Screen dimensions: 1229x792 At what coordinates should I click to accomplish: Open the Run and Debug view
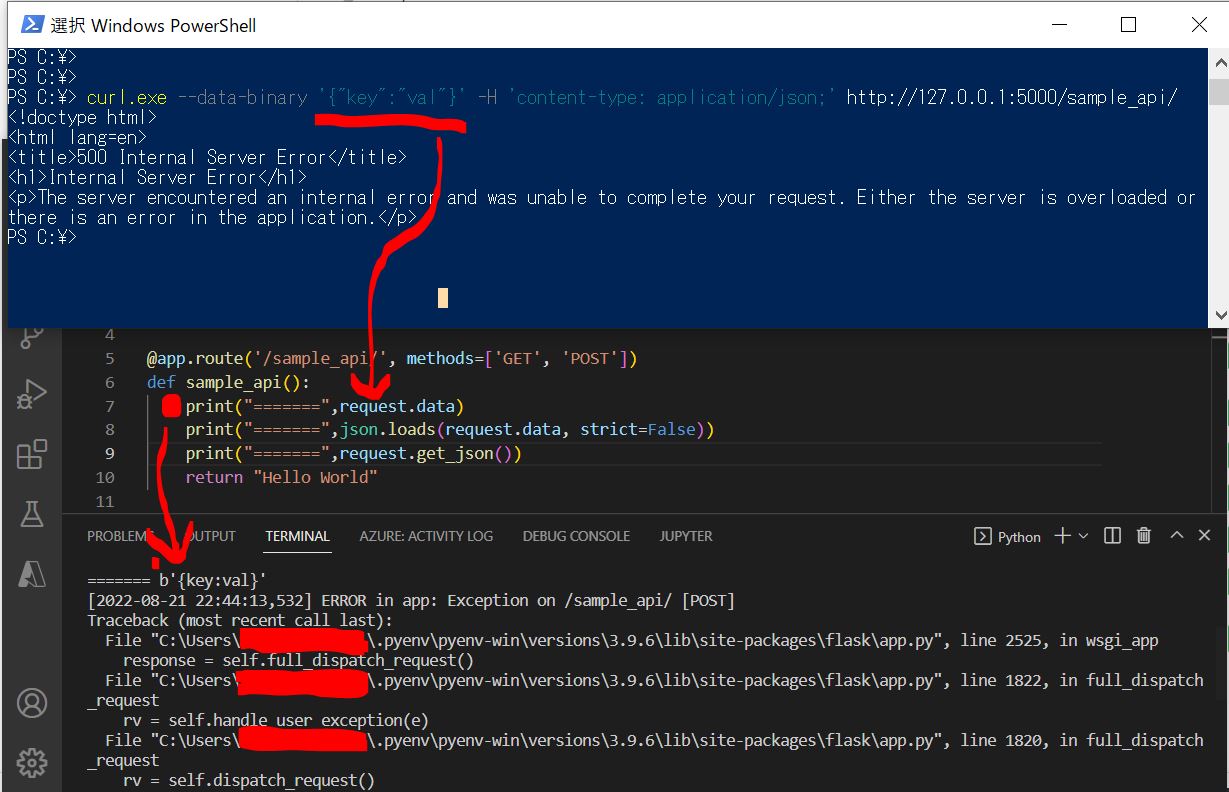click(x=32, y=395)
